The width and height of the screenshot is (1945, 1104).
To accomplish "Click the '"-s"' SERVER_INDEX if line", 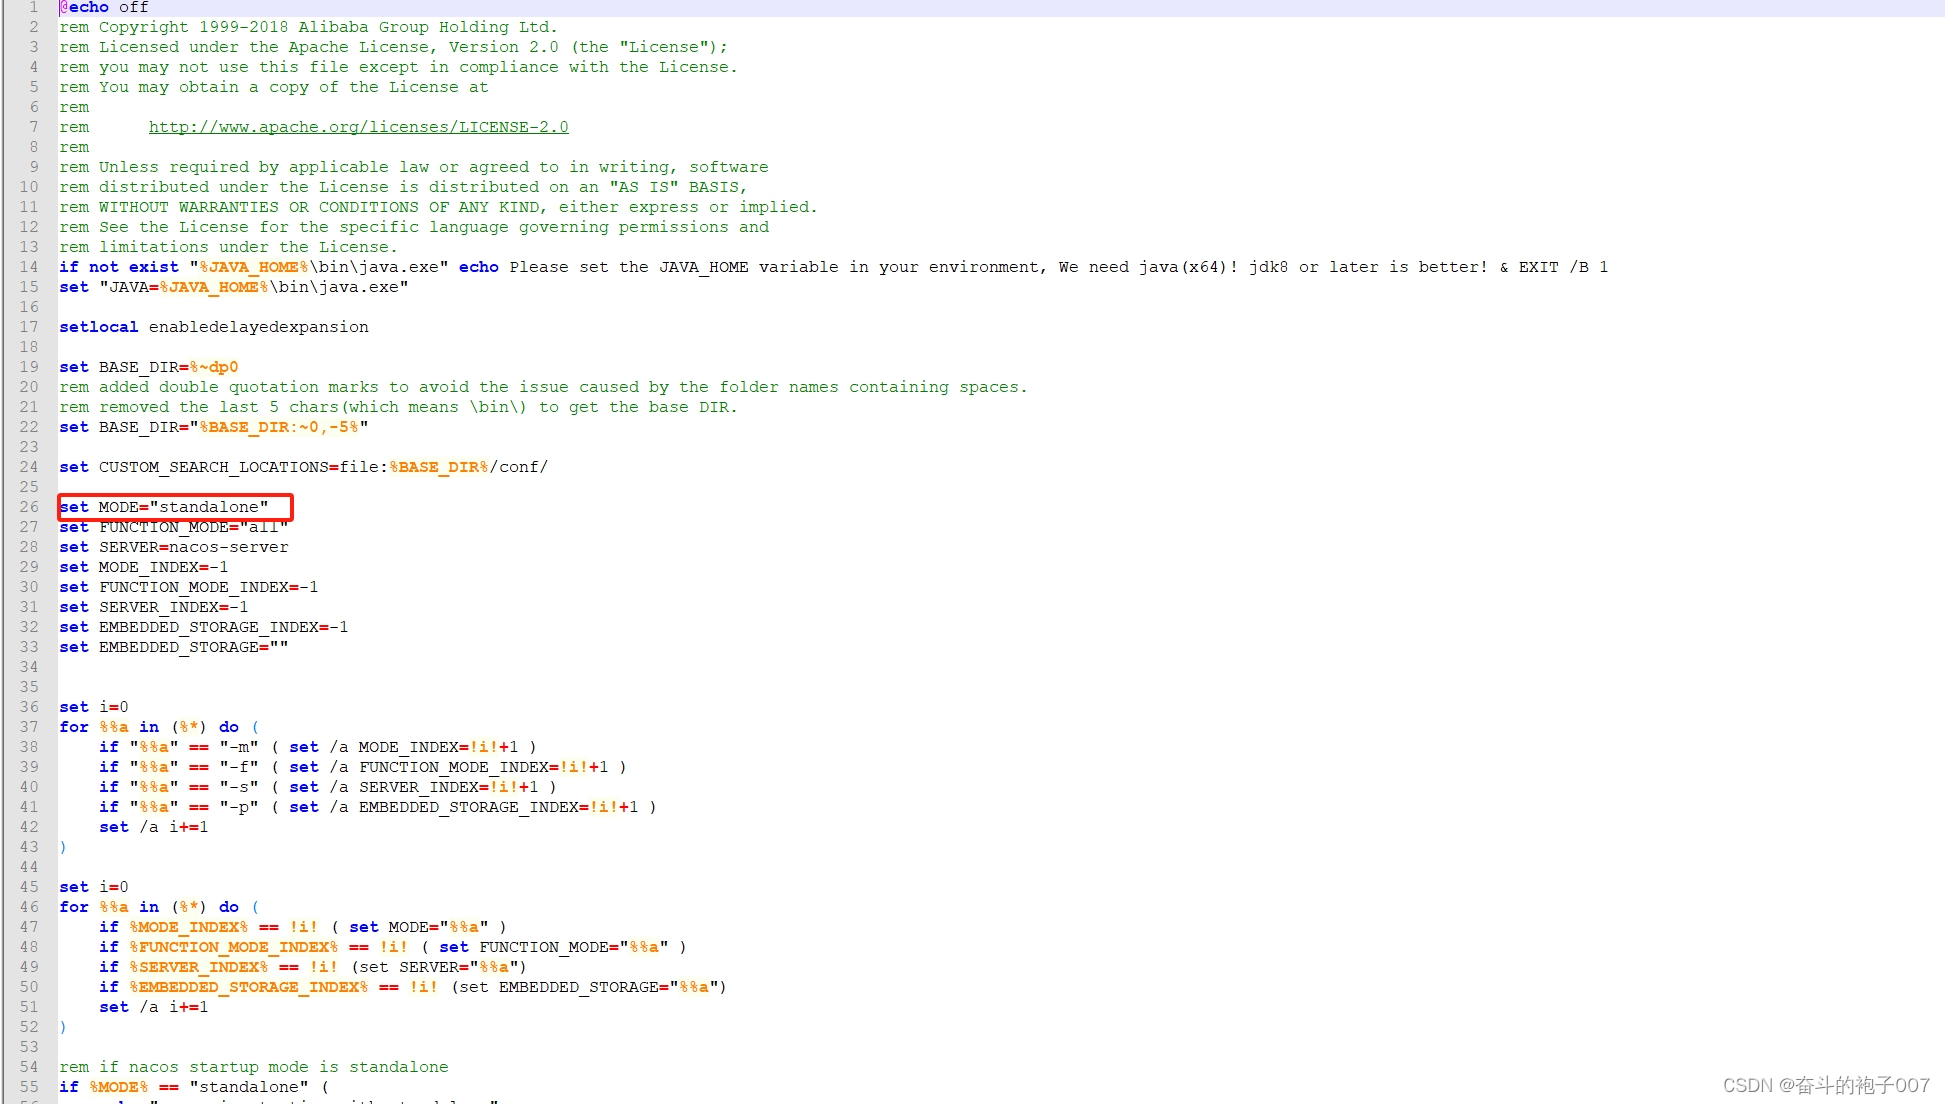I will (x=328, y=787).
